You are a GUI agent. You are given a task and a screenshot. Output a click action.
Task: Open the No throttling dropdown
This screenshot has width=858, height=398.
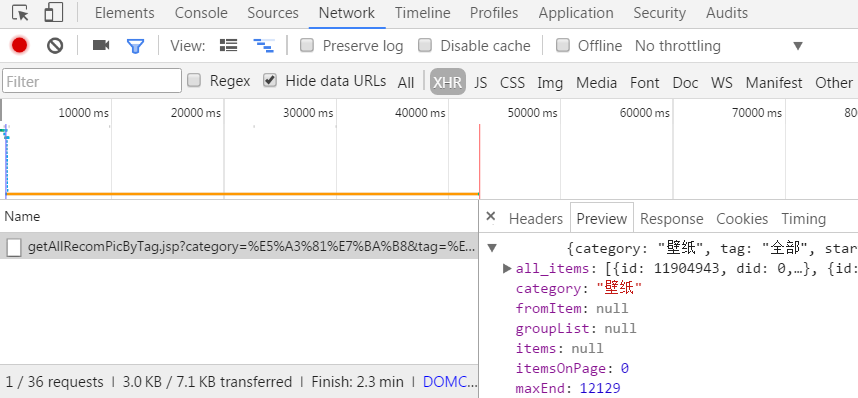coord(718,46)
